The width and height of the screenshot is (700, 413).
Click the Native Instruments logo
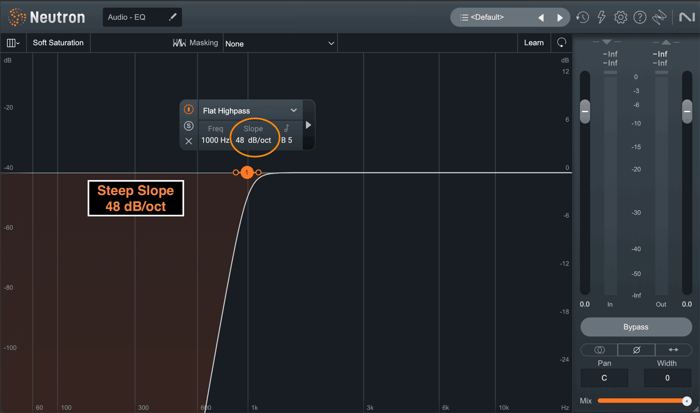pyautogui.click(x=687, y=17)
